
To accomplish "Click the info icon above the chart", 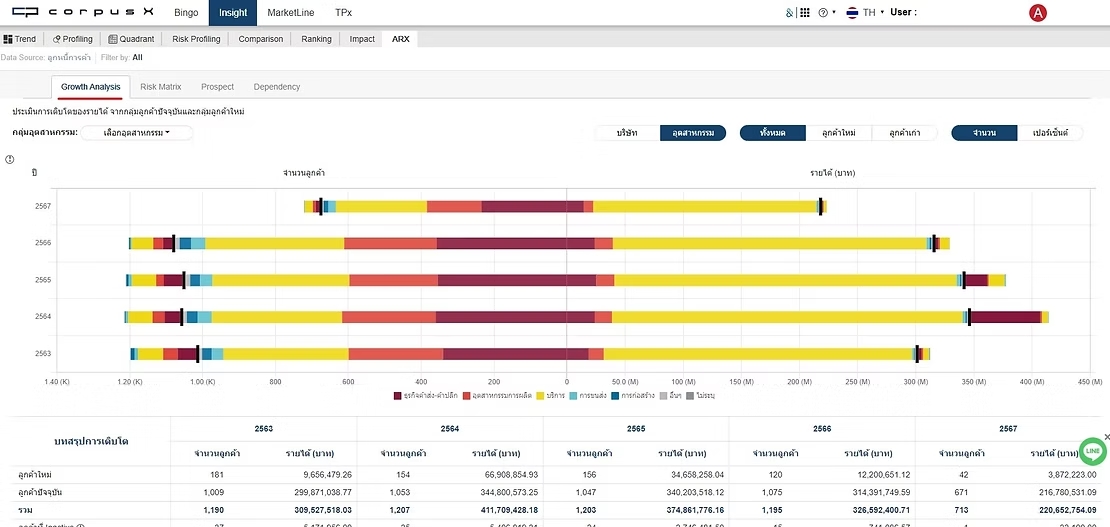I will [10, 159].
